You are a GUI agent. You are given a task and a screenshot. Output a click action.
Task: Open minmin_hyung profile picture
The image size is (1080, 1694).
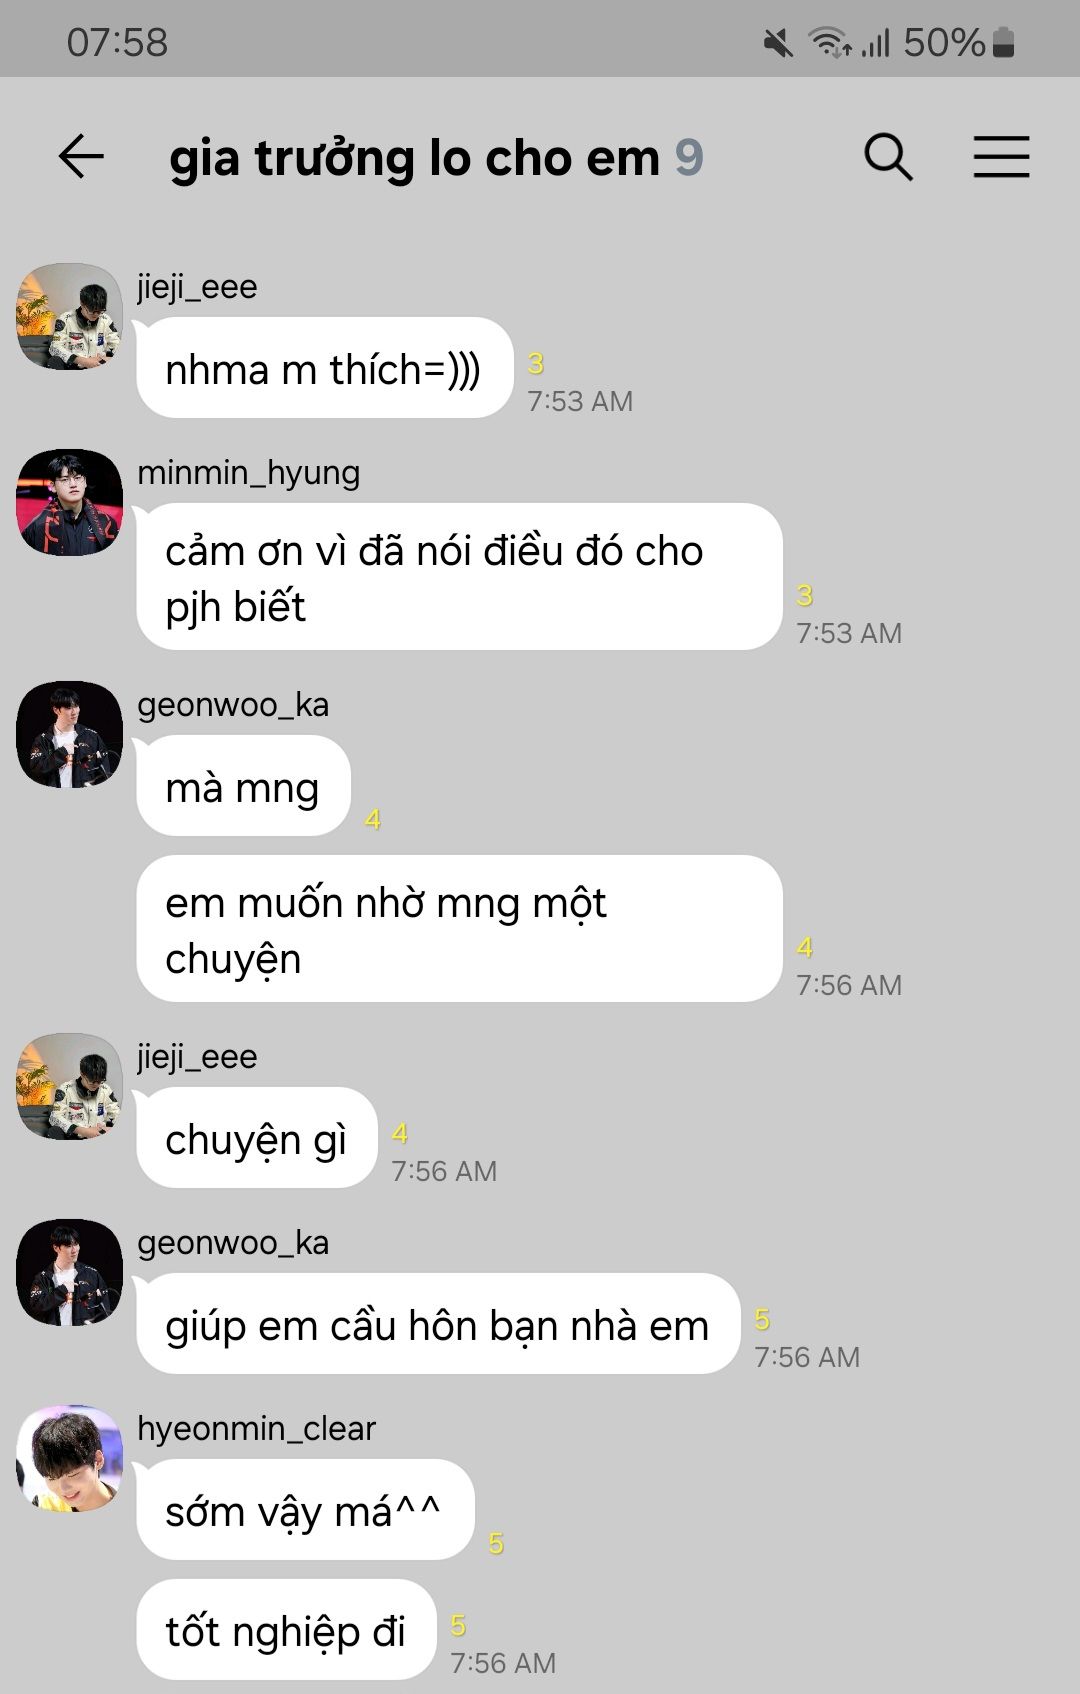tap(69, 502)
